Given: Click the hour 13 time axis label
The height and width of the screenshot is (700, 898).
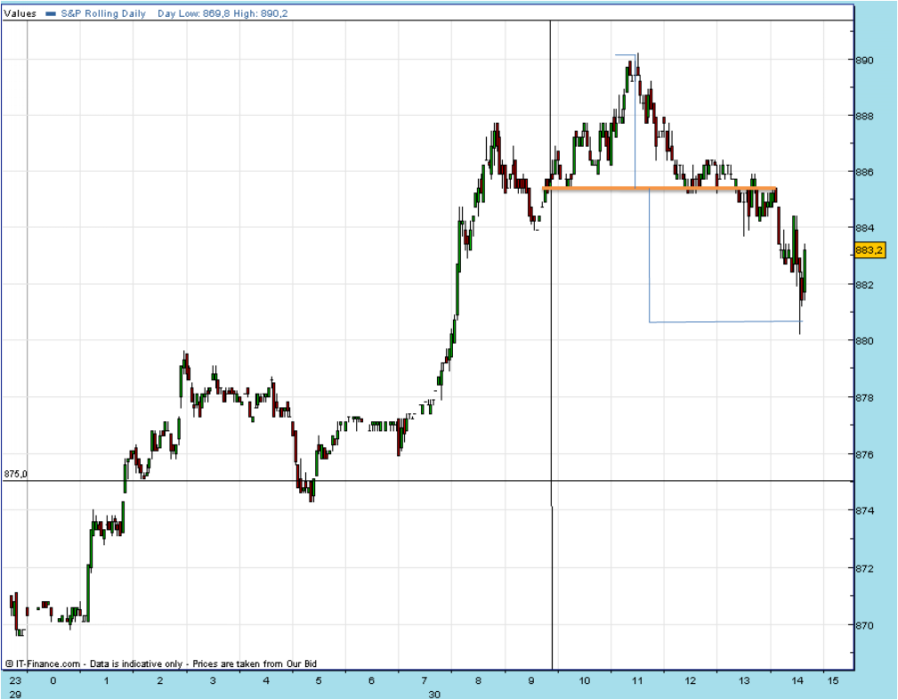Looking at the screenshot, I should pos(744,681).
